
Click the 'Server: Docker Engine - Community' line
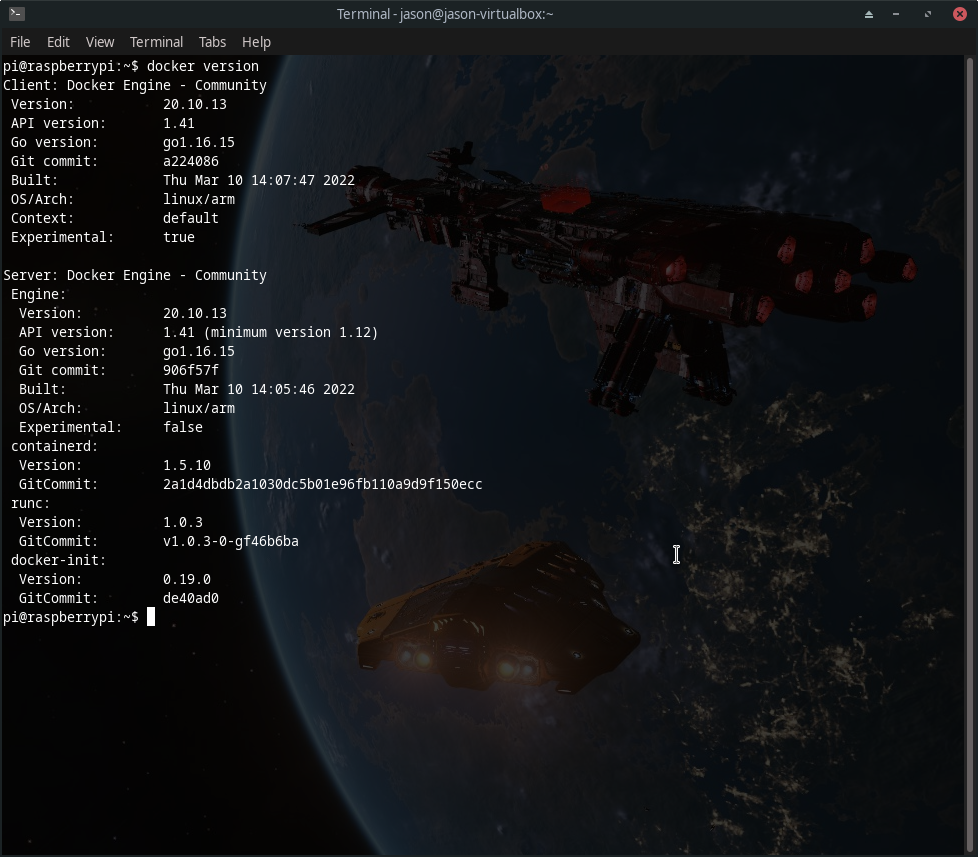pos(135,276)
